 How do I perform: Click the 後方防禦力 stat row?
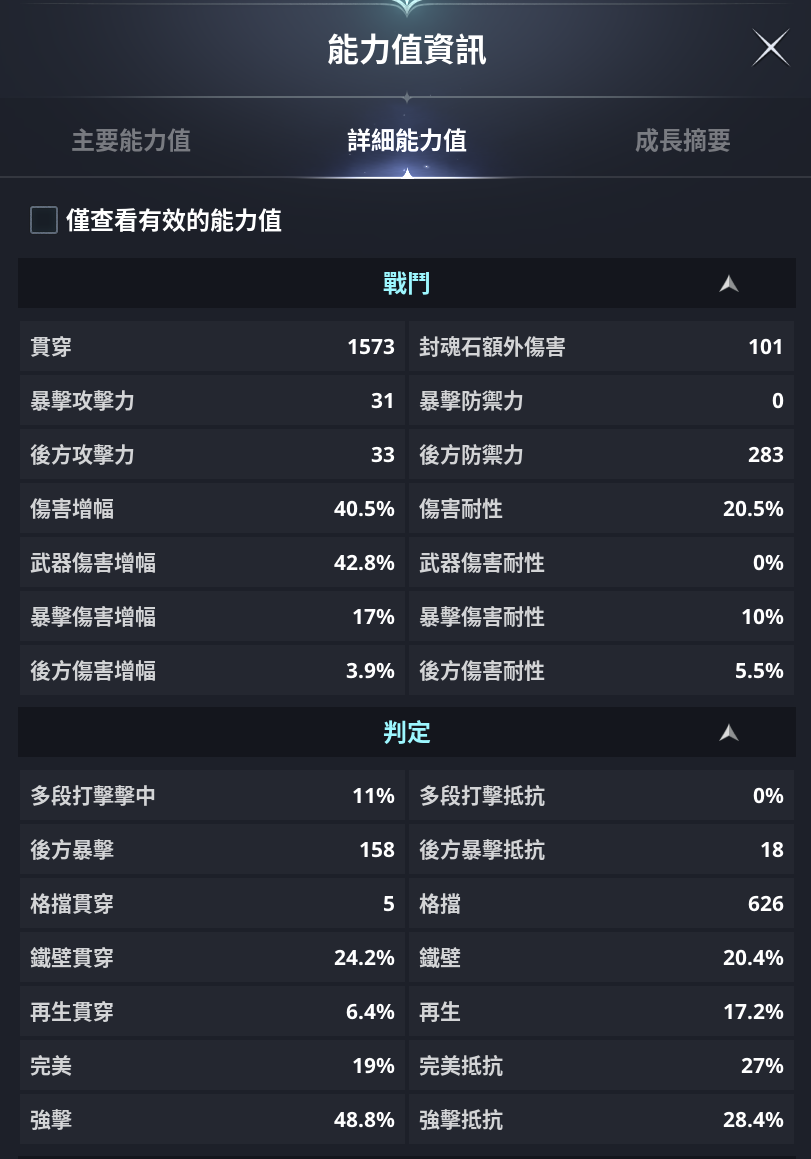(x=601, y=456)
